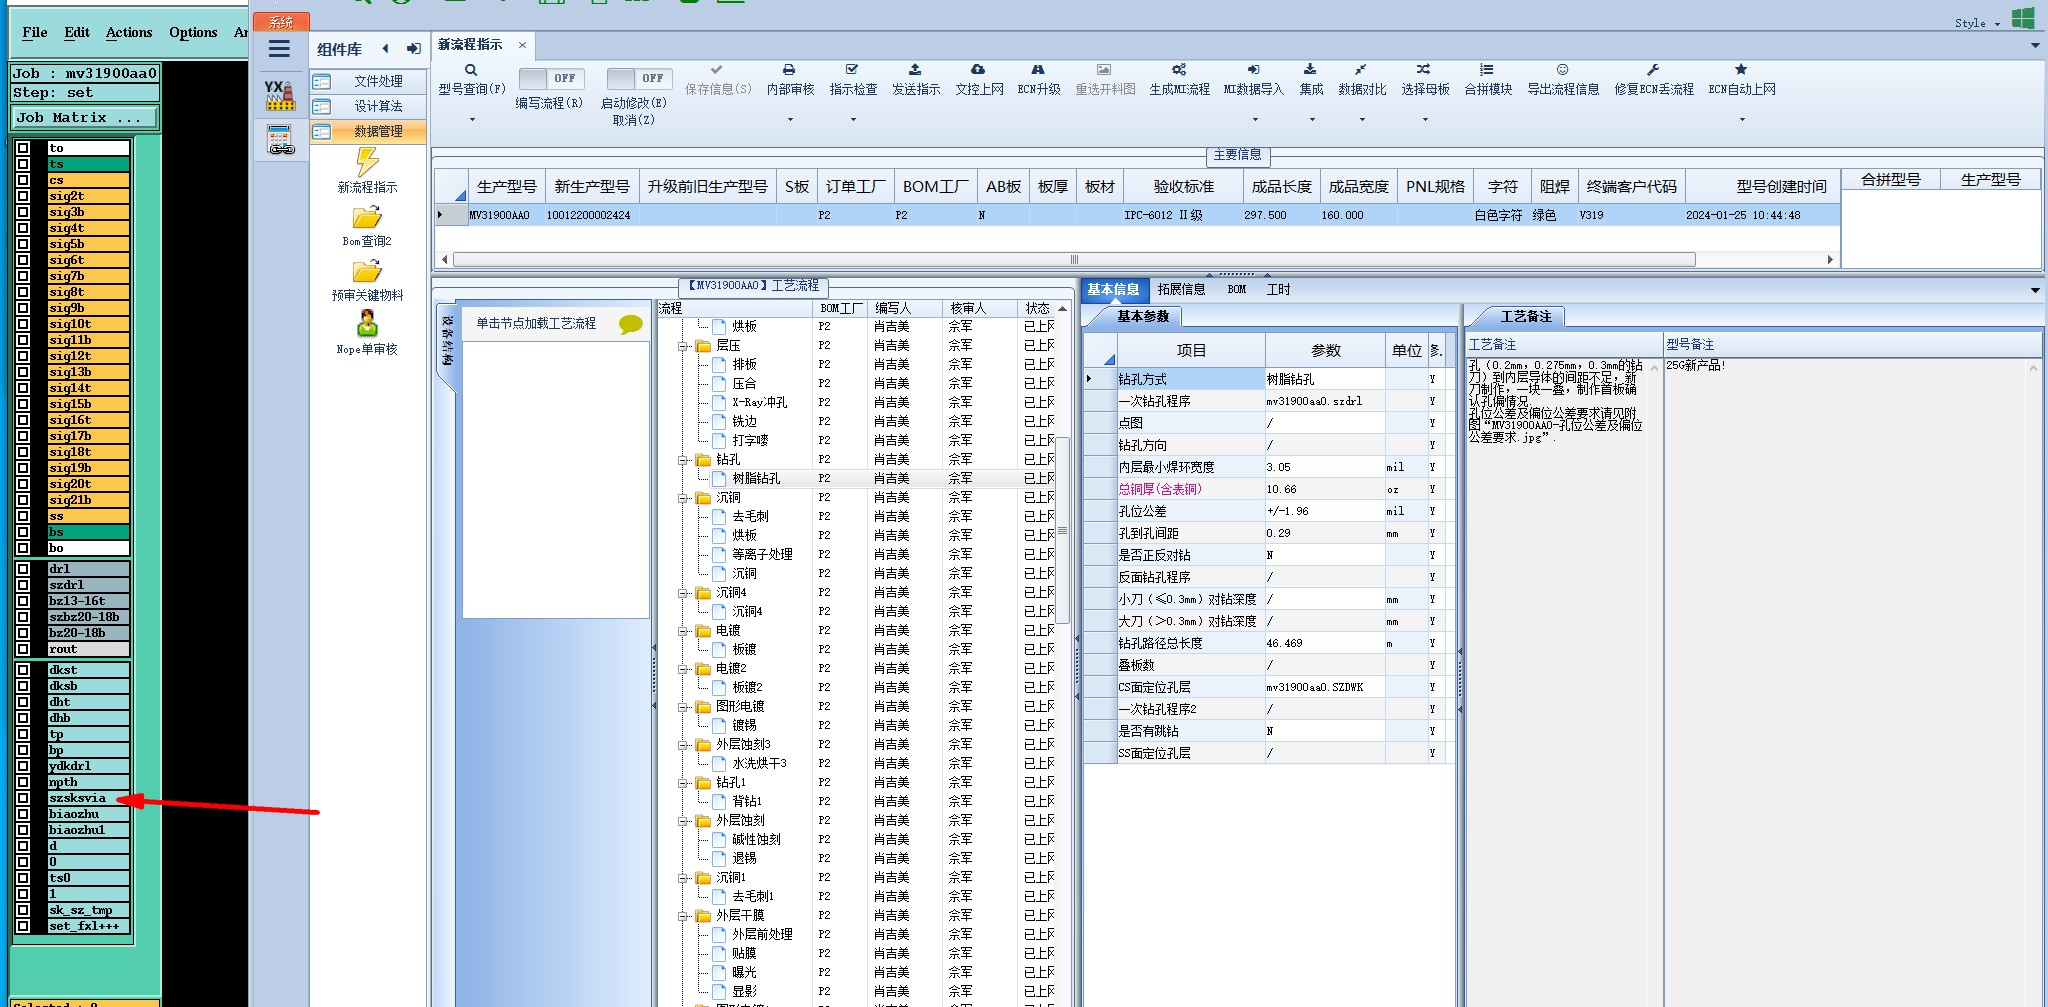The width and height of the screenshot is (2048, 1007).
Task: Click the 树脂钻孔 row in process tree
Action: pos(856,478)
